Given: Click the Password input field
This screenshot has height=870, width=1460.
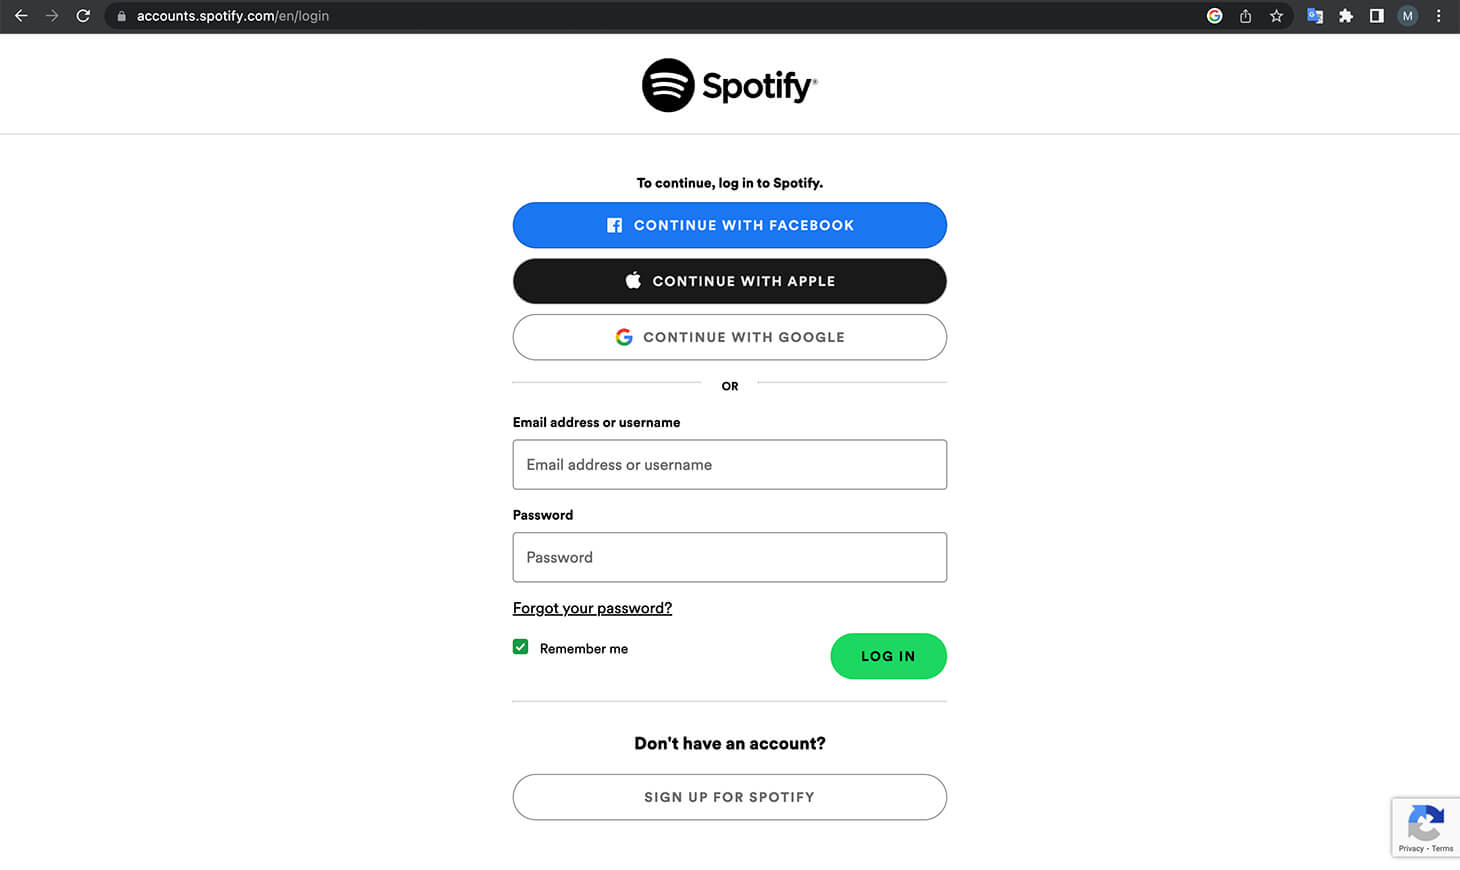Looking at the screenshot, I should pyautogui.click(x=728, y=557).
